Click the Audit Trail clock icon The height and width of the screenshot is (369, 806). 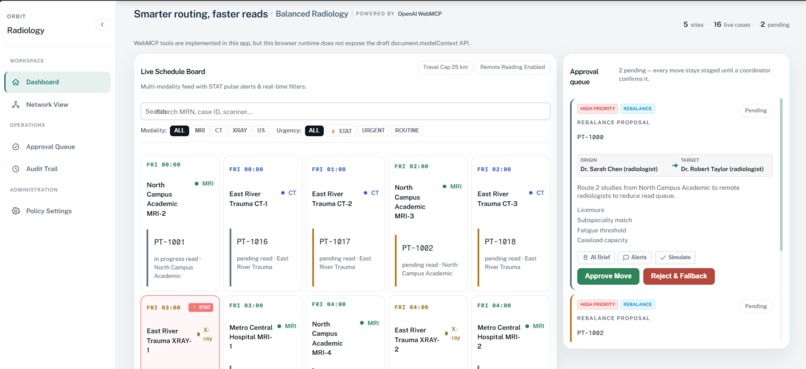(x=15, y=169)
